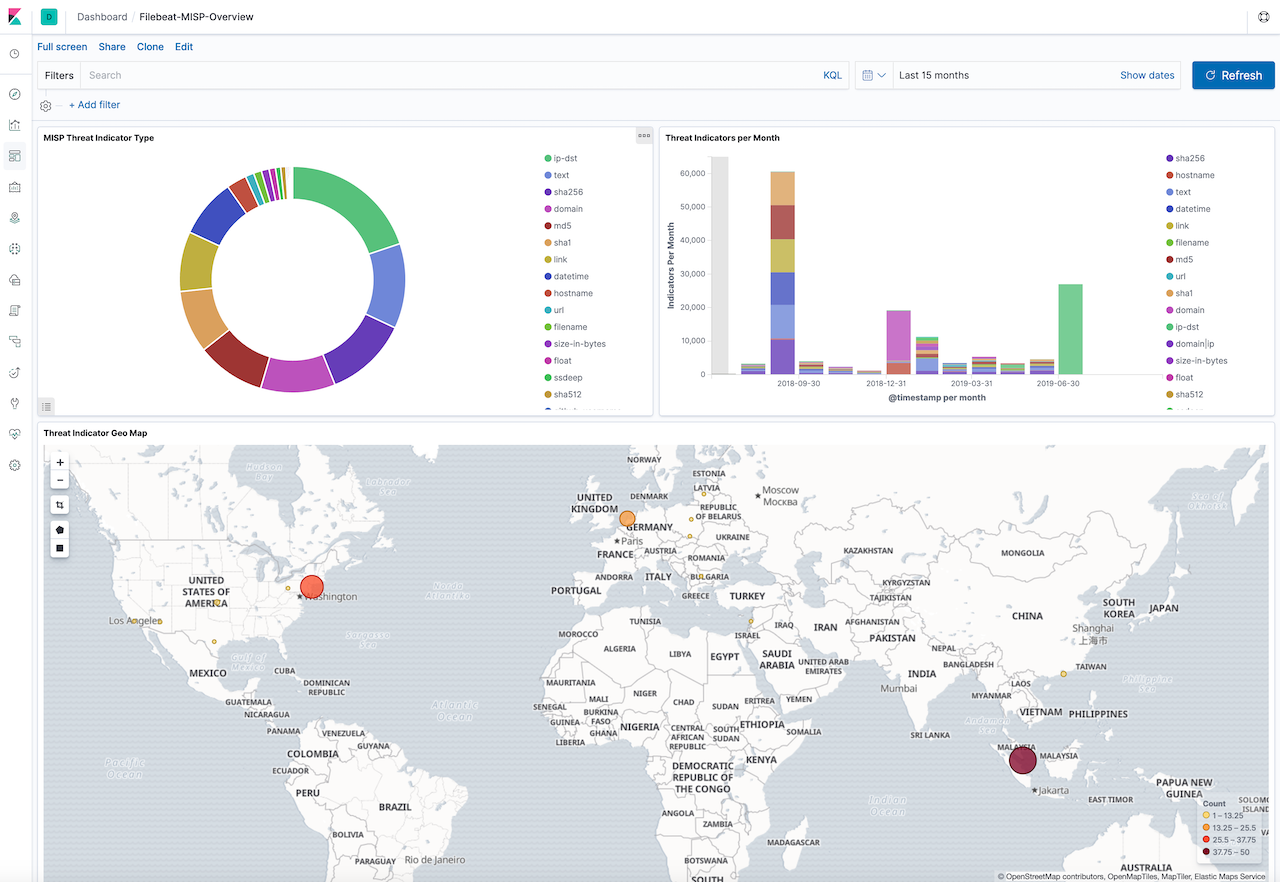The image size is (1280, 882).
Task: Open the Maps app from sidebar
Action: 14,217
